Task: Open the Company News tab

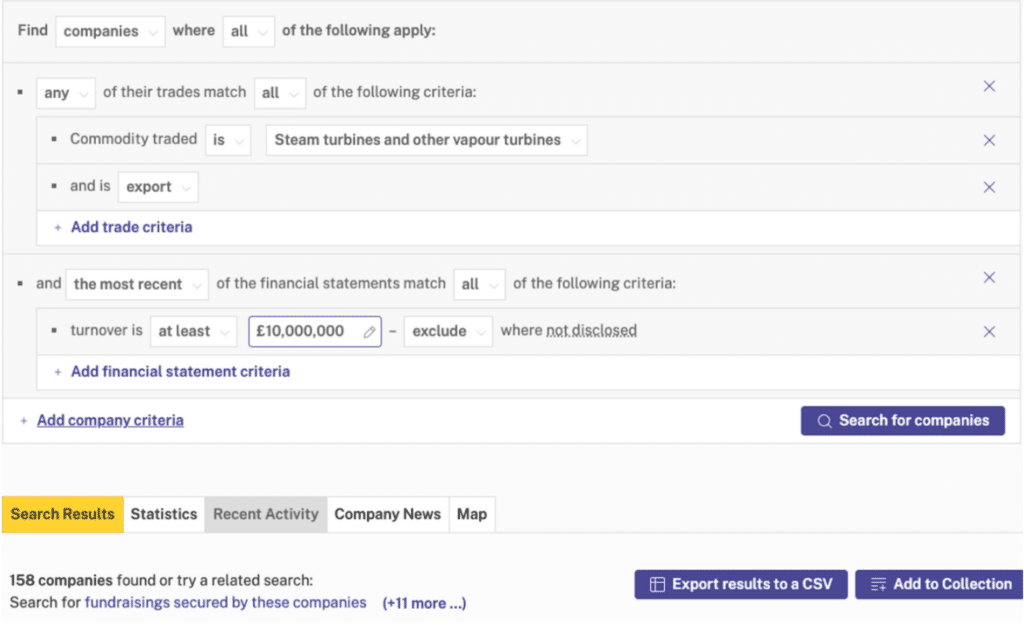Action: click(x=387, y=514)
